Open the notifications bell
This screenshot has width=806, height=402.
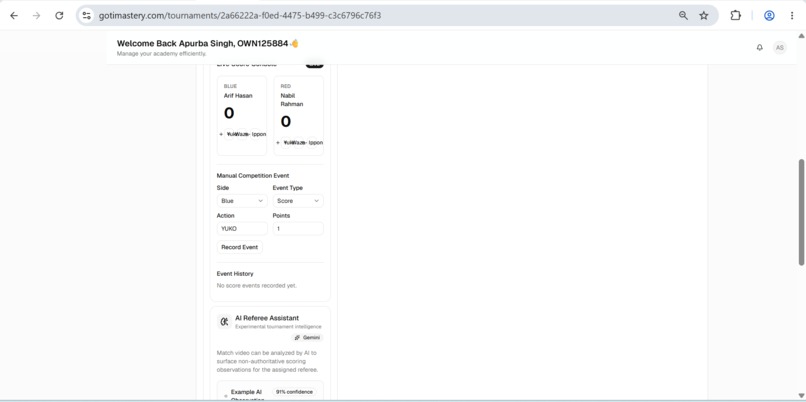pyautogui.click(x=760, y=47)
